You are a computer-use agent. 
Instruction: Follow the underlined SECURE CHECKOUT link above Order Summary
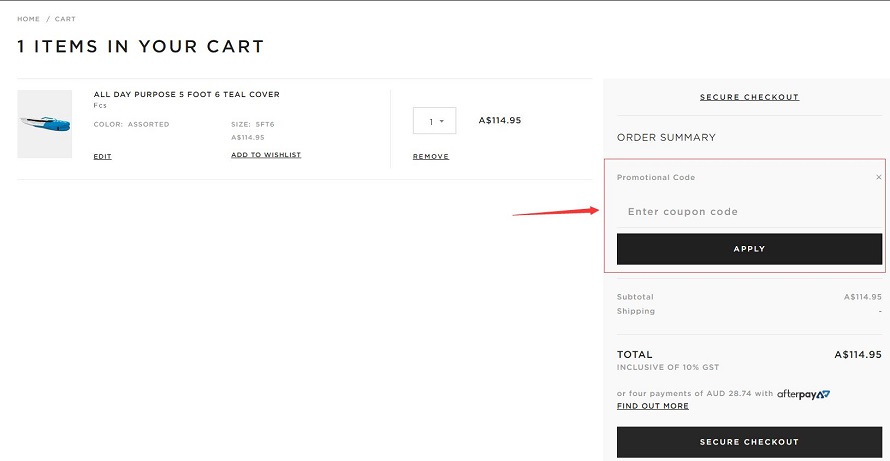pos(749,97)
